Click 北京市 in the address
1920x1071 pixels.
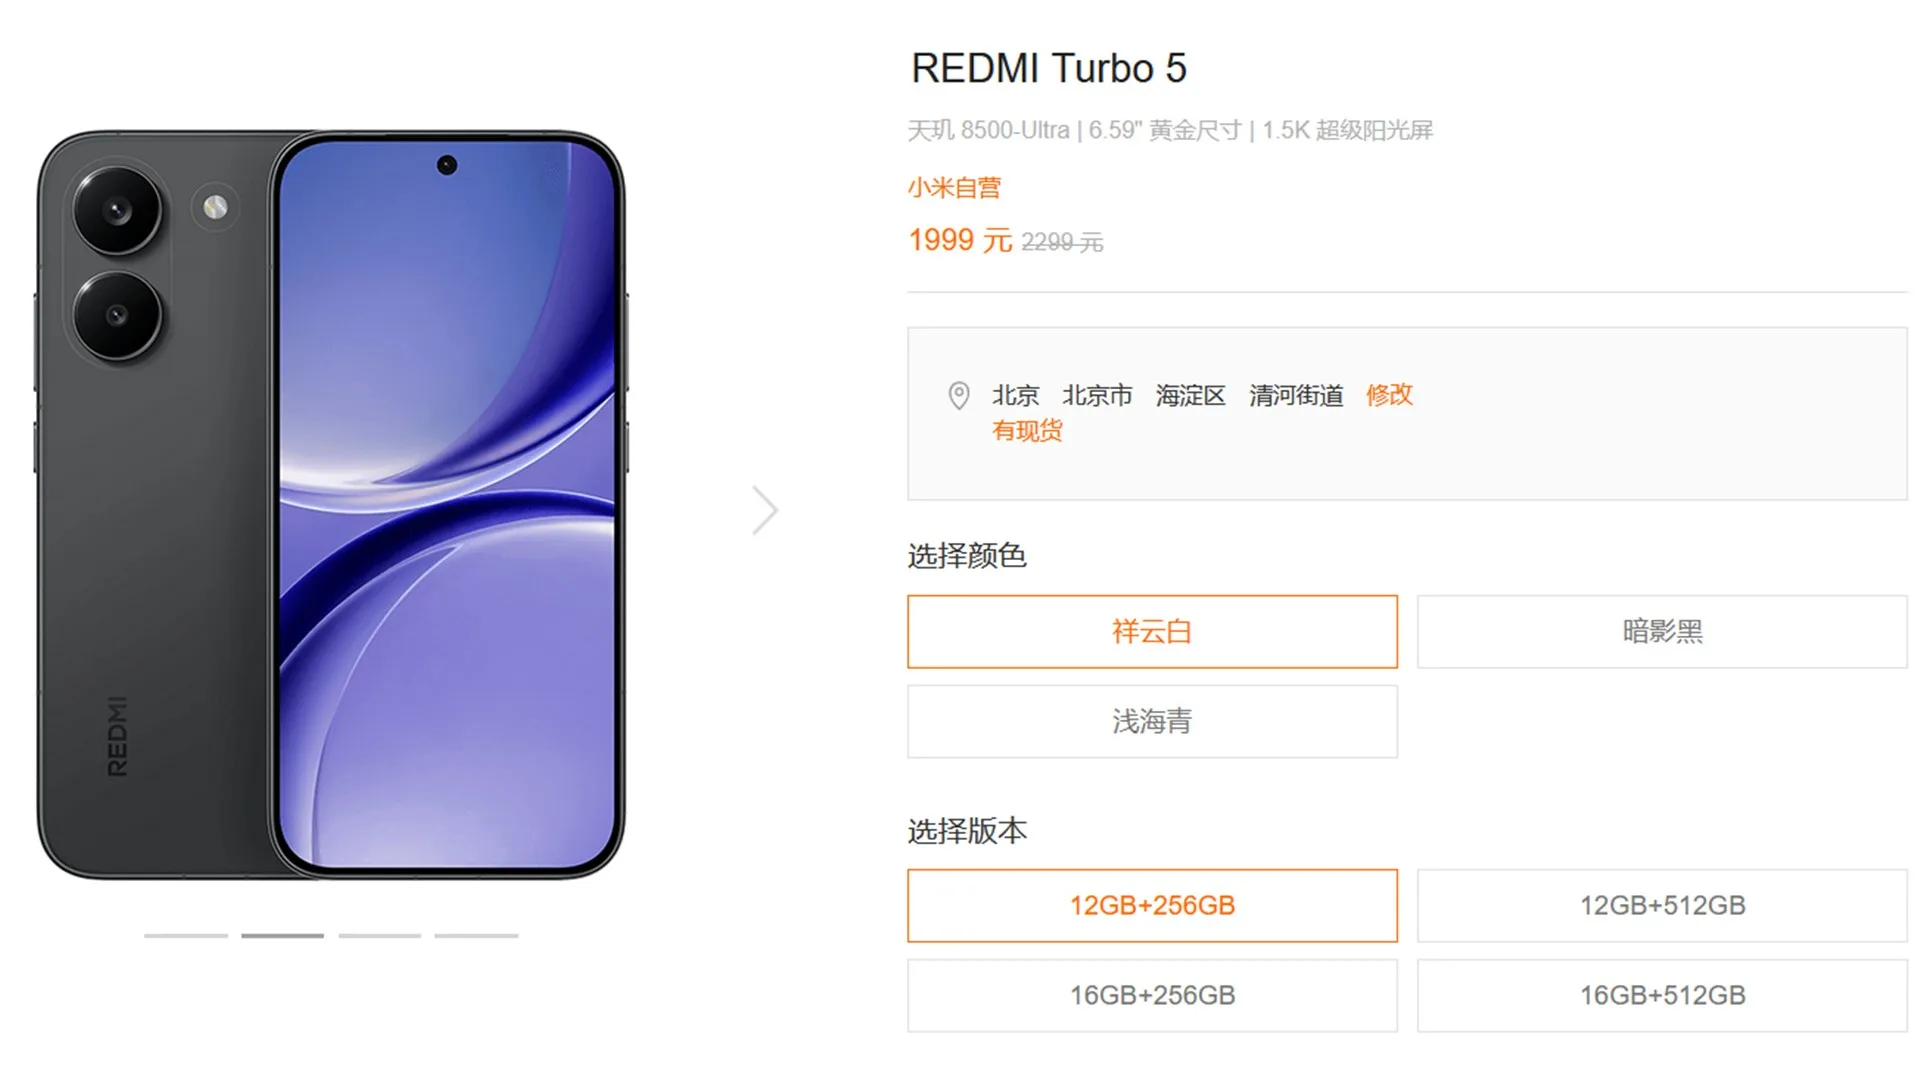pyautogui.click(x=1097, y=395)
